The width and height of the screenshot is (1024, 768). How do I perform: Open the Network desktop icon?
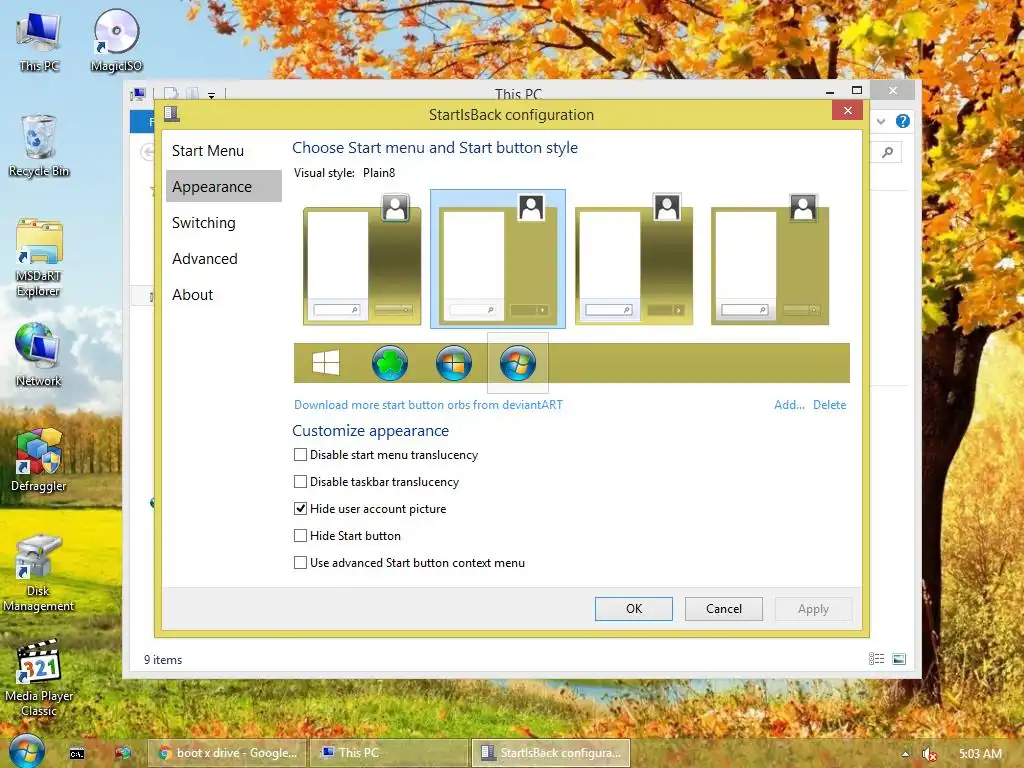point(39,356)
